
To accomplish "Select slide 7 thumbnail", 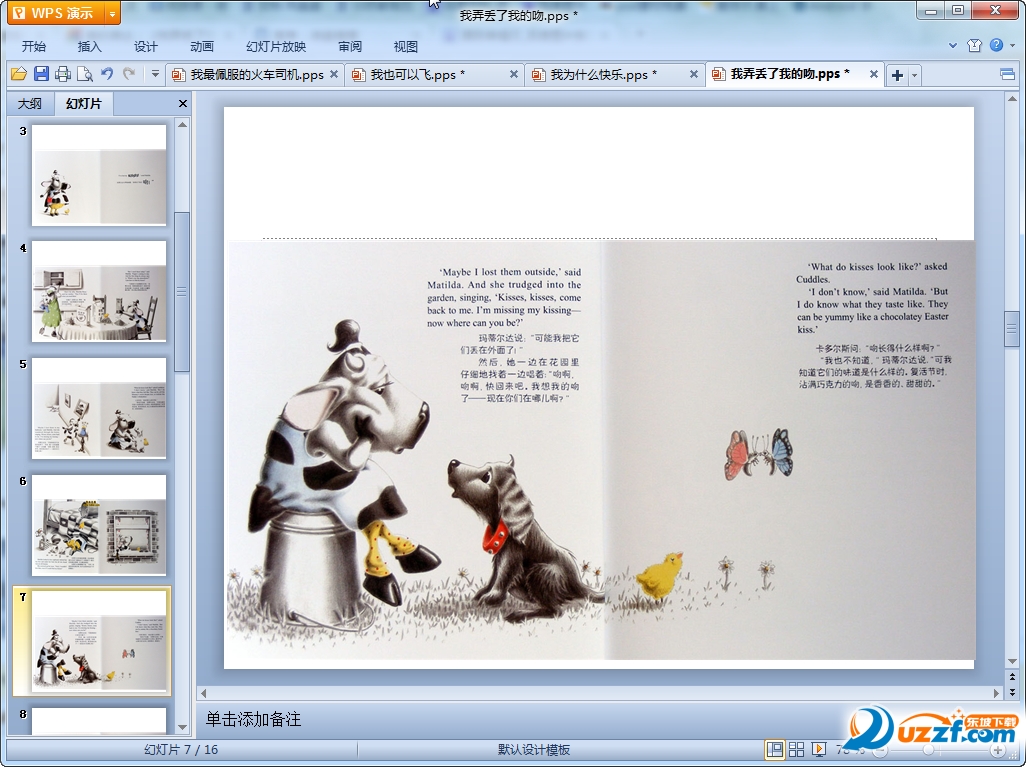I will (x=99, y=641).
